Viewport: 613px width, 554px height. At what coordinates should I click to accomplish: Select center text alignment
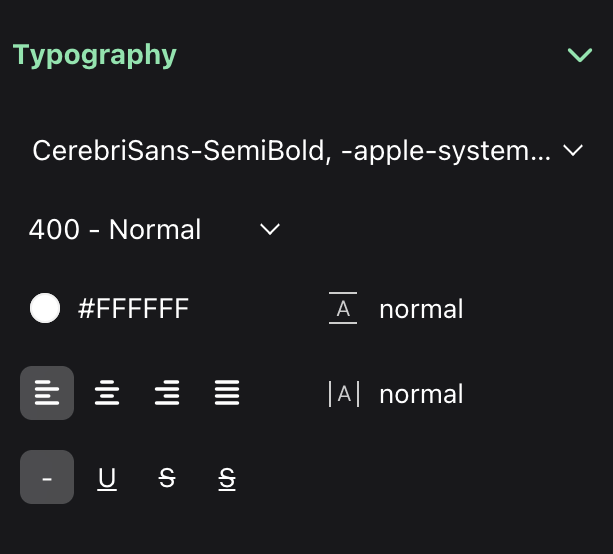[107, 393]
